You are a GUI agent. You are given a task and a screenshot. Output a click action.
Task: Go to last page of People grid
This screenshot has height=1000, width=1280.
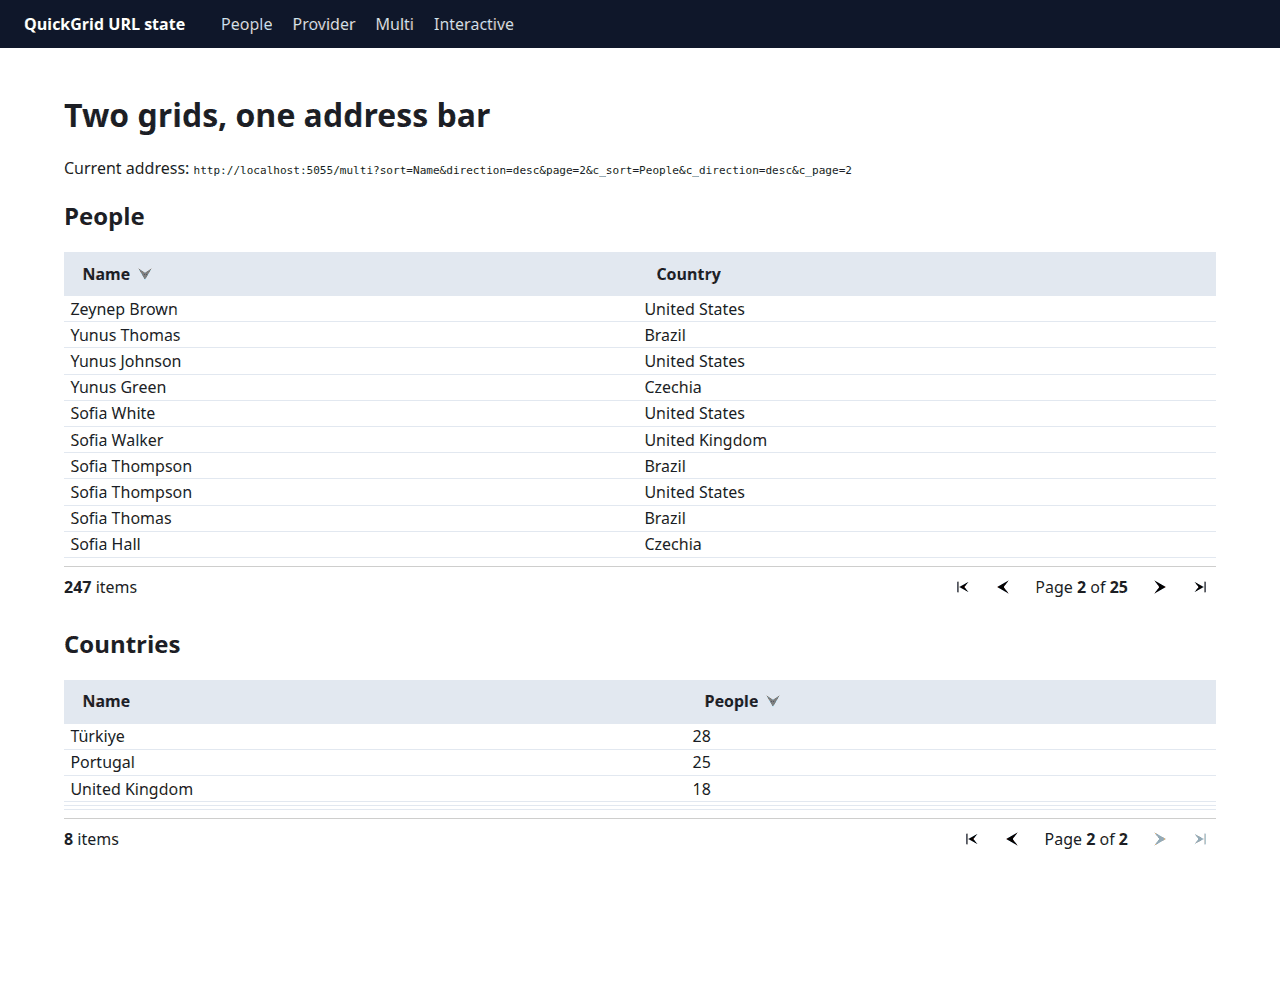pyautogui.click(x=1200, y=587)
